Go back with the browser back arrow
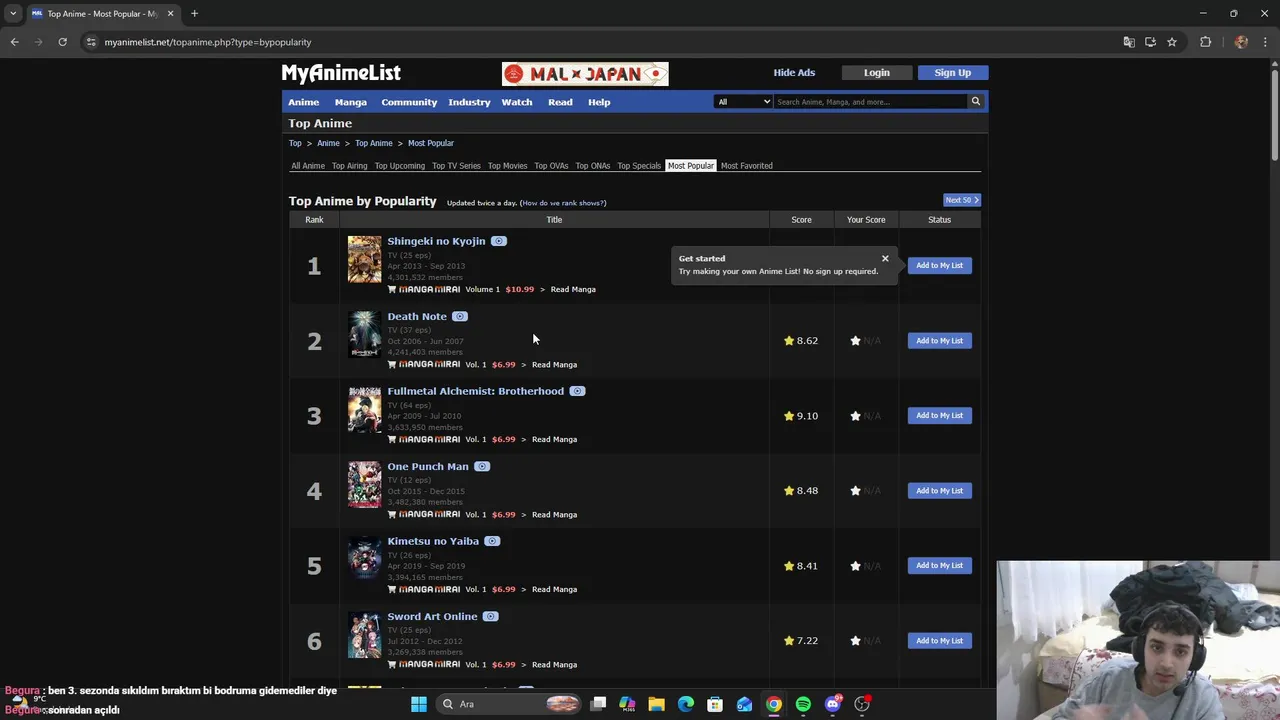The image size is (1280, 720). (14, 42)
